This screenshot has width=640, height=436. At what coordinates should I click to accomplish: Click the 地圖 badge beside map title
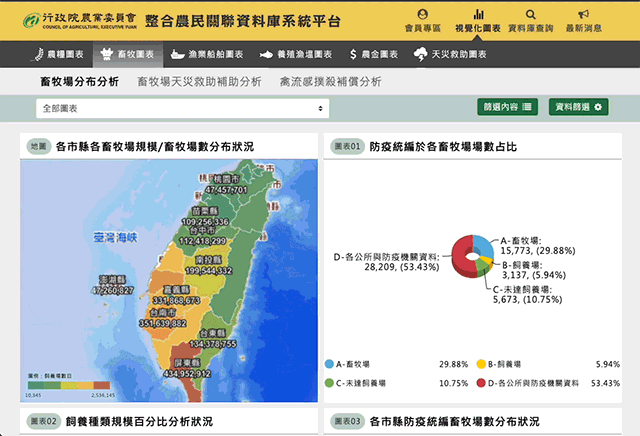click(x=39, y=146)
